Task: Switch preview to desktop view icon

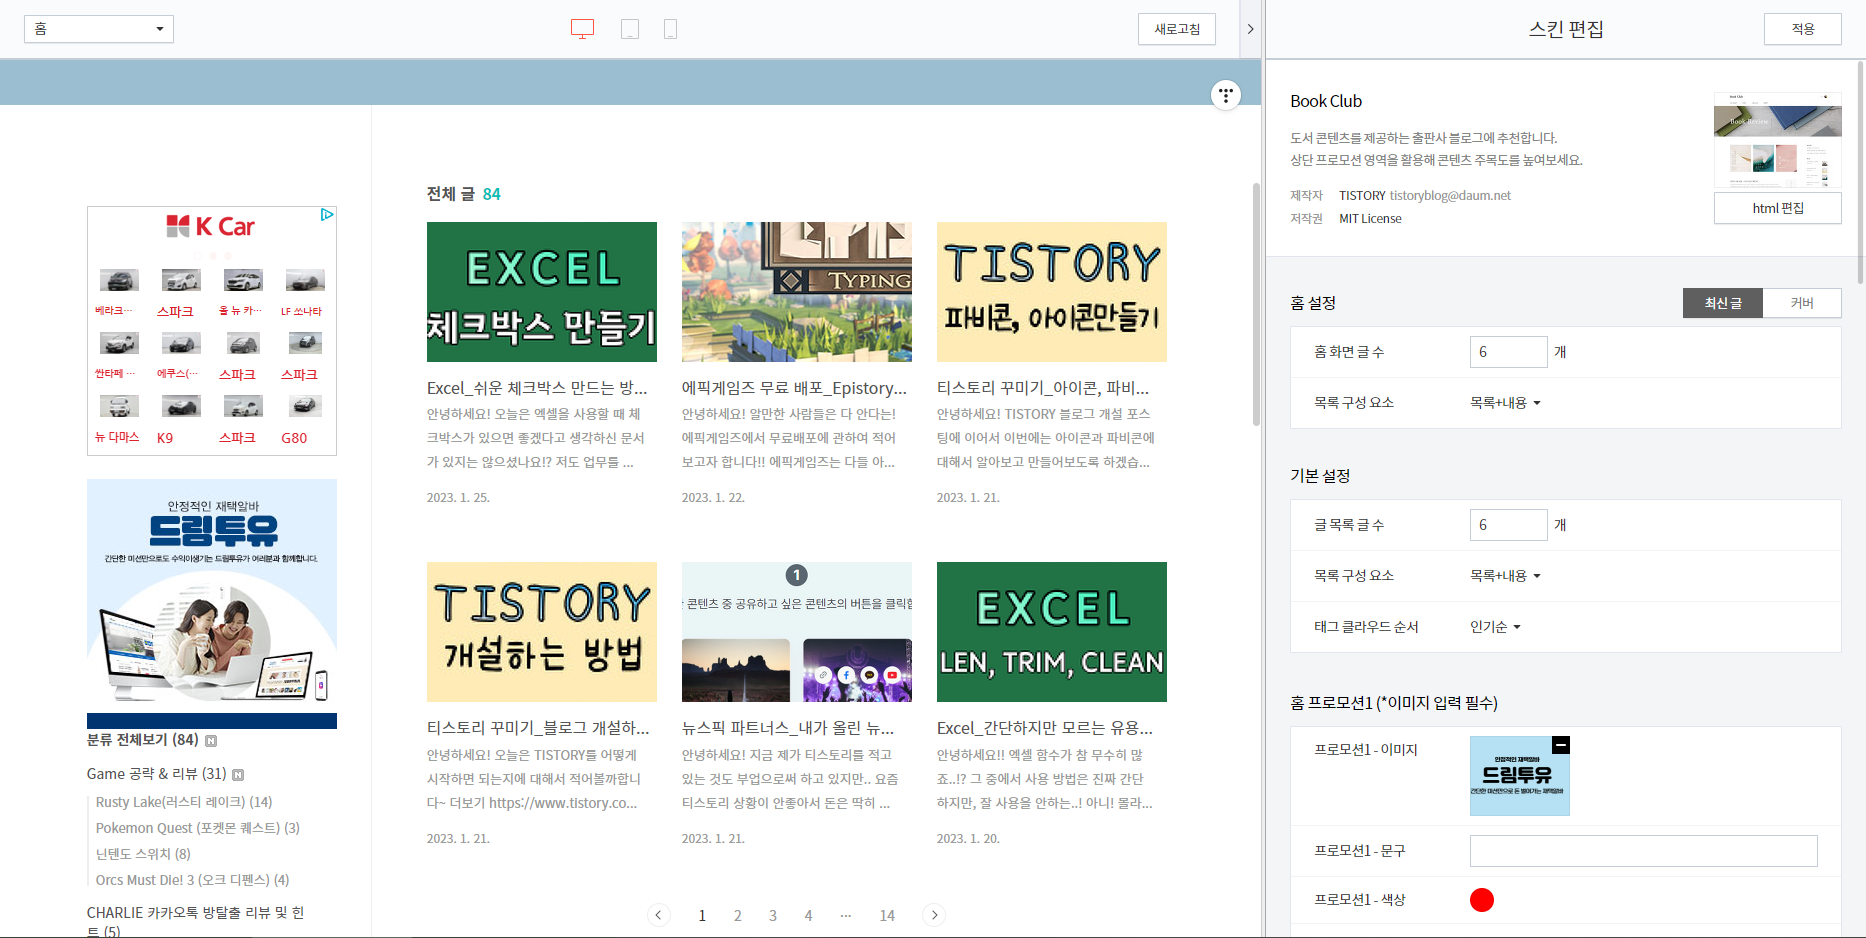Action: point(582,29)
